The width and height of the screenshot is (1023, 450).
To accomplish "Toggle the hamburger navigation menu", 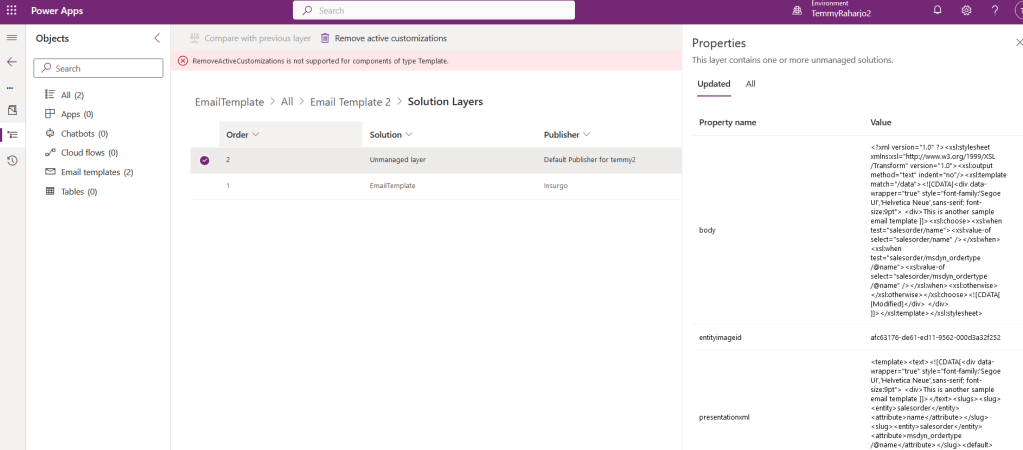I will click(12, 38).
